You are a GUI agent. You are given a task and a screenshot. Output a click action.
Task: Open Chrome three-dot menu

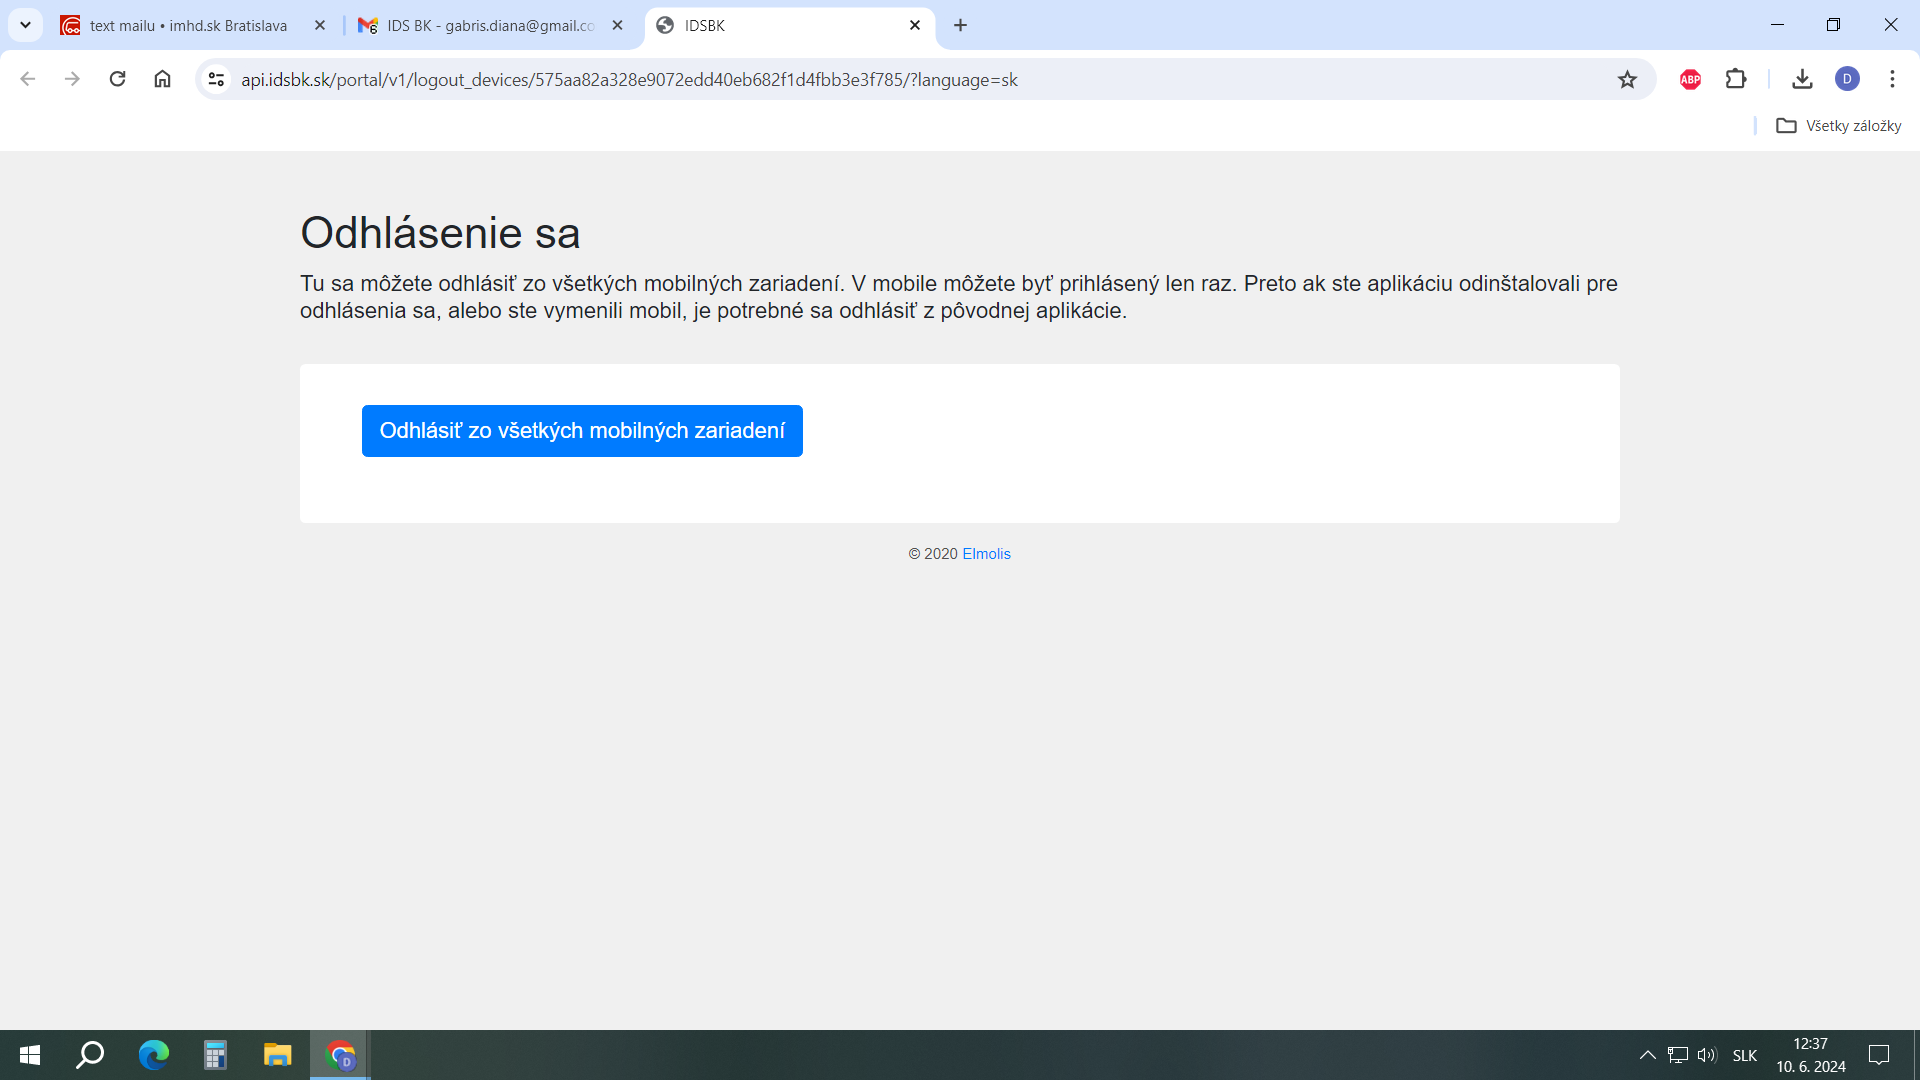click(x=1892, y=79)
